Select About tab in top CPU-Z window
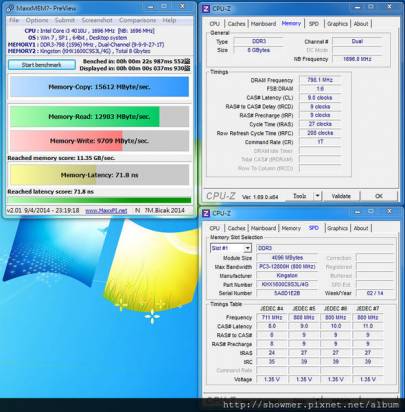Image resolution: width=405 pixels, height=412 pixels. pos(361,24)
